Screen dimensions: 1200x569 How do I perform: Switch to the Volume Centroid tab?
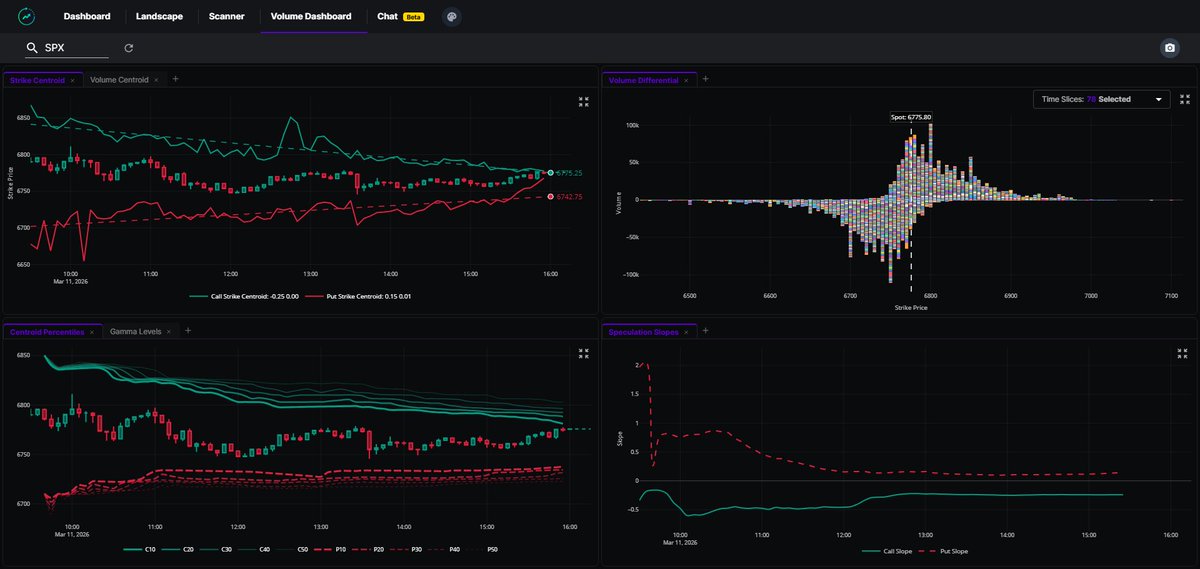(x=119, y=79)
